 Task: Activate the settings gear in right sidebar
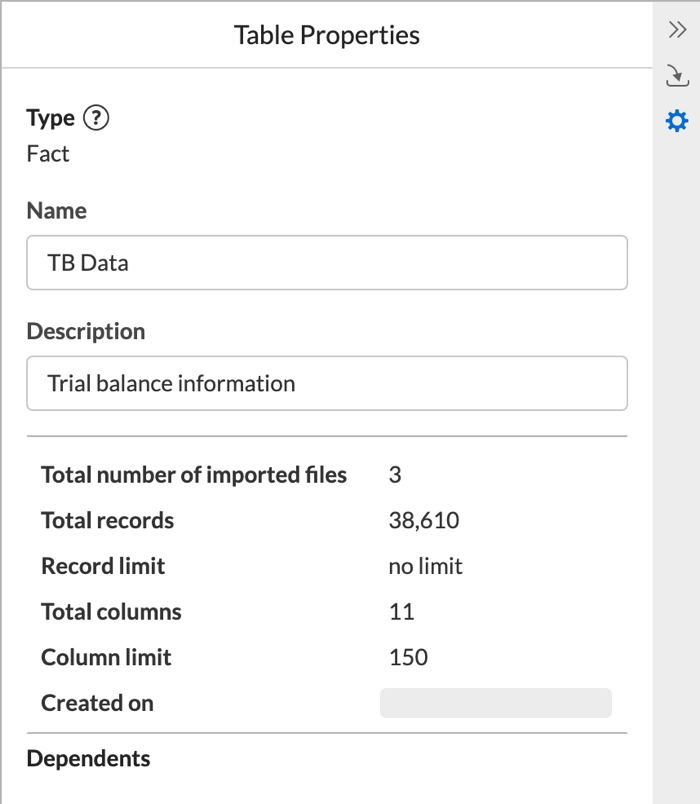pyautogui.click(x=677, y=120)
